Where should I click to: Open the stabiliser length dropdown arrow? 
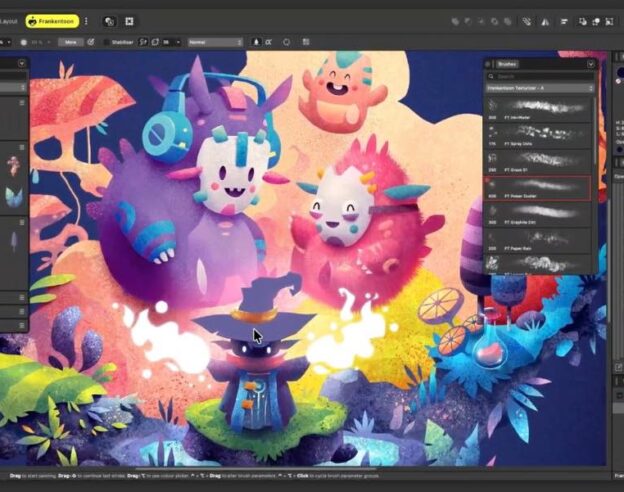coord(178,42)
